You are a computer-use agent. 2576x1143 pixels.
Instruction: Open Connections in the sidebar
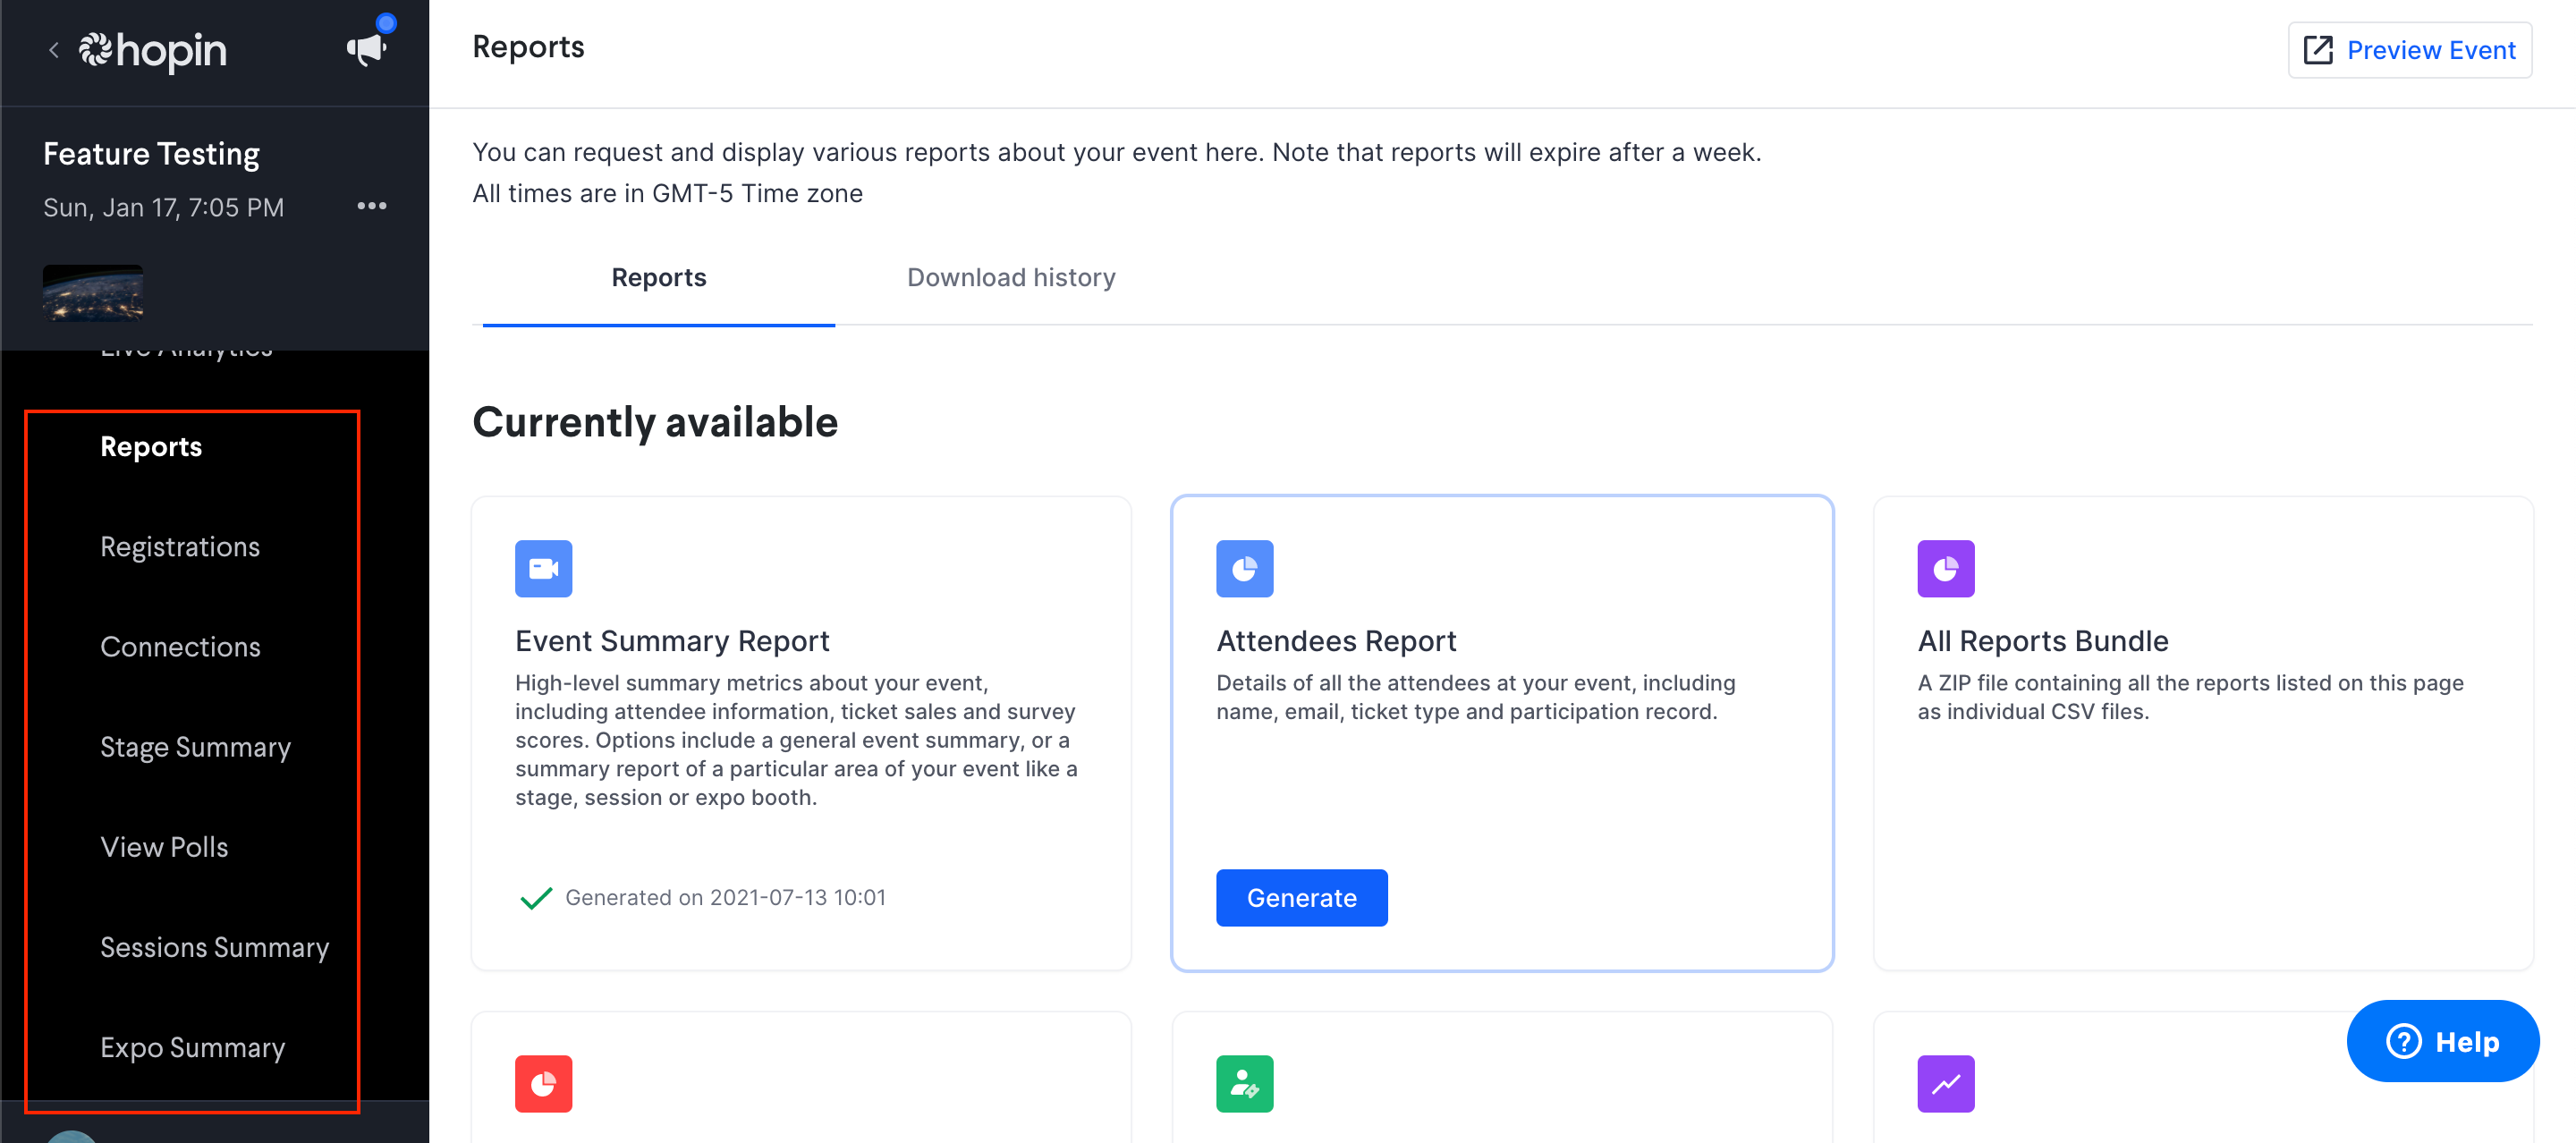point(180,646)
